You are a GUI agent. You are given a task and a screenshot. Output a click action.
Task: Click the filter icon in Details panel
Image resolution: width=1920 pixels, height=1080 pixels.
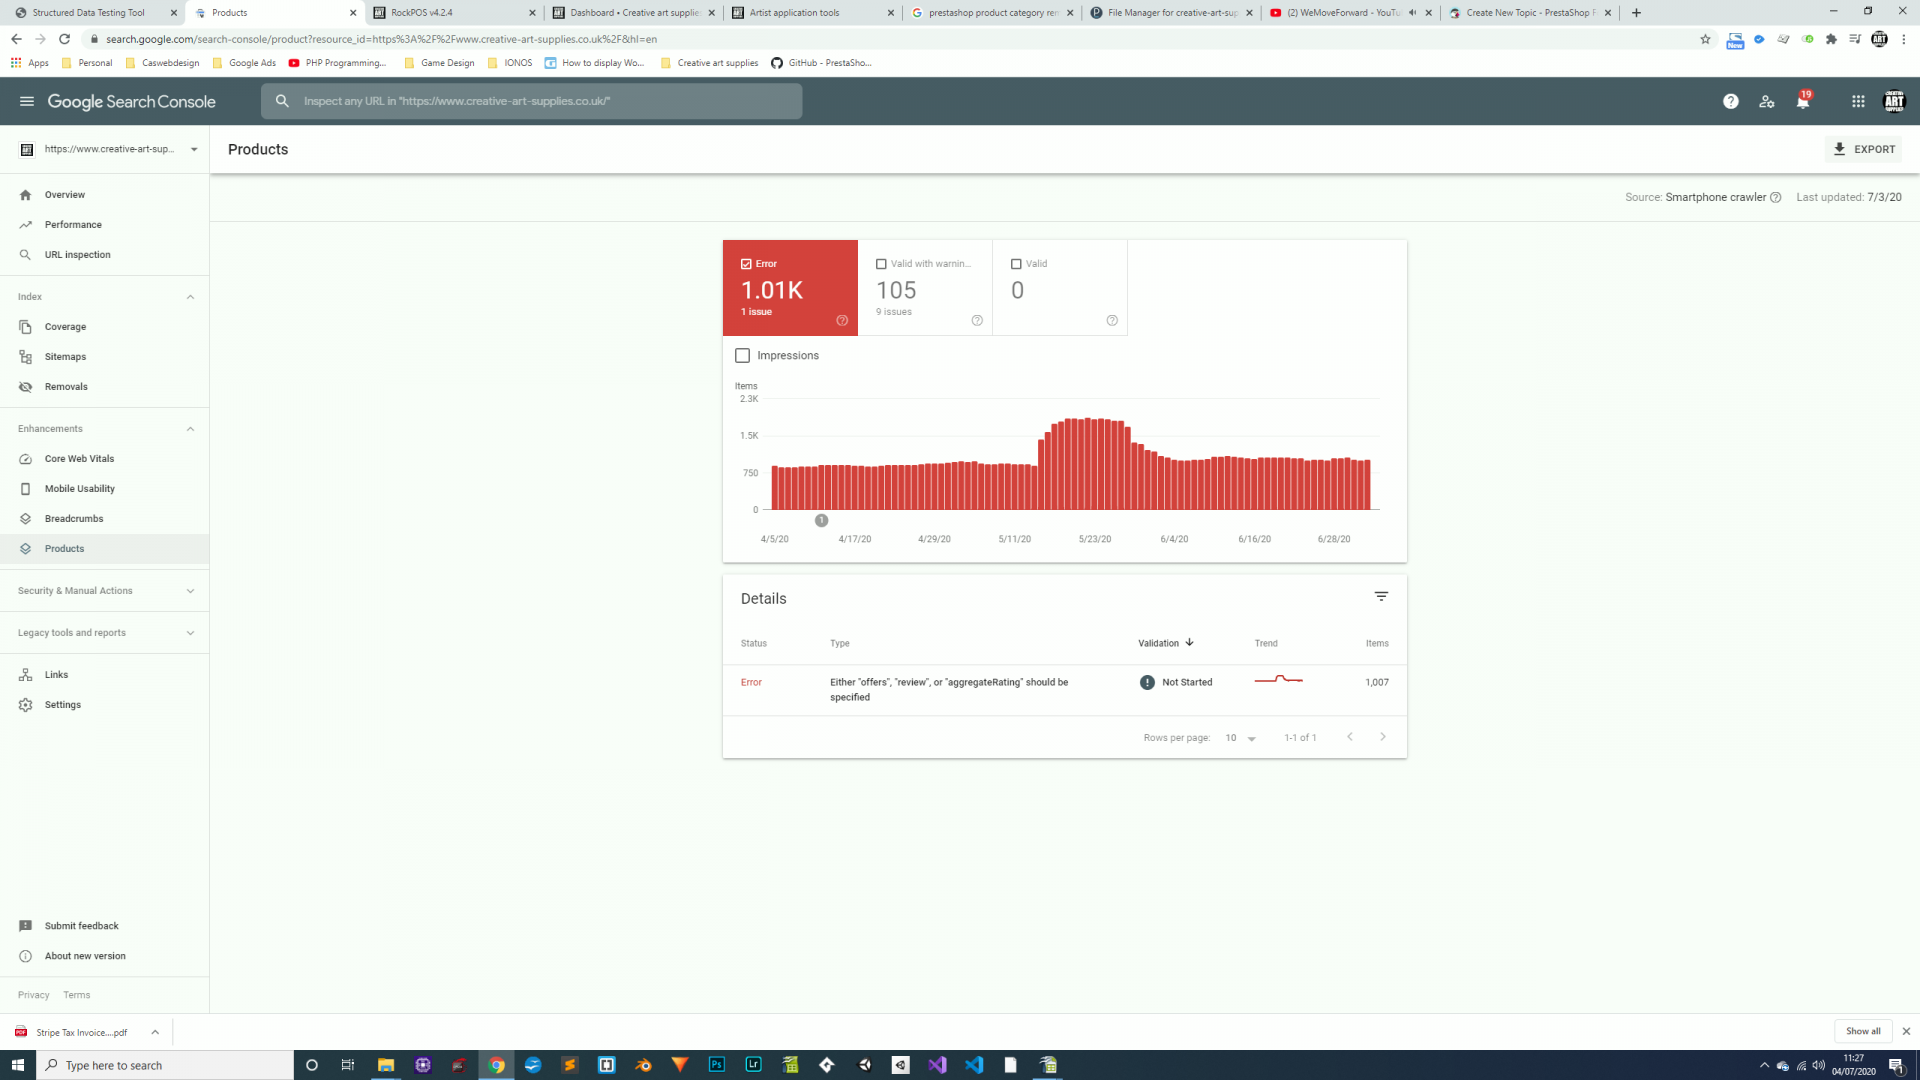point(1381,596)
